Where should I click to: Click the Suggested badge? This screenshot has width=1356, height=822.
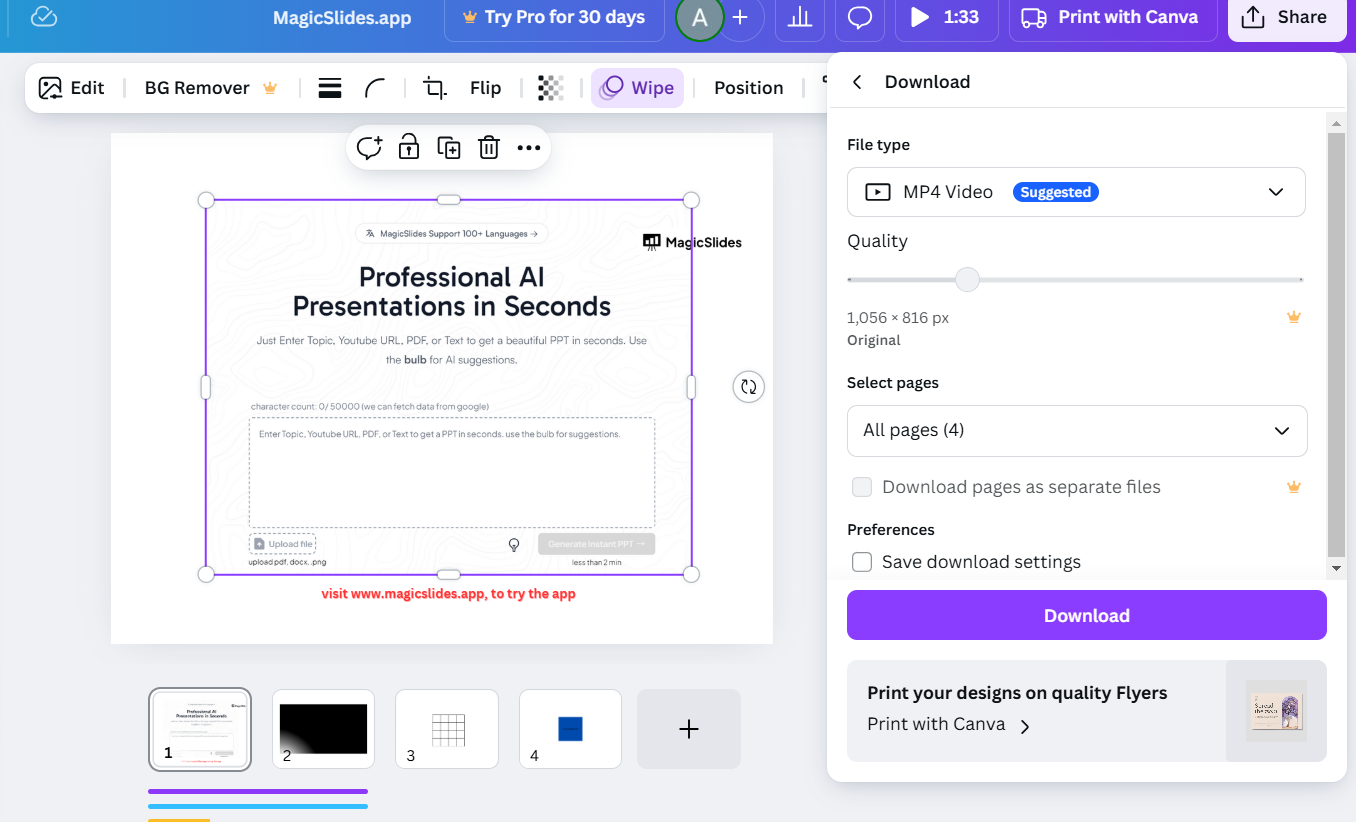(1056, 192)
